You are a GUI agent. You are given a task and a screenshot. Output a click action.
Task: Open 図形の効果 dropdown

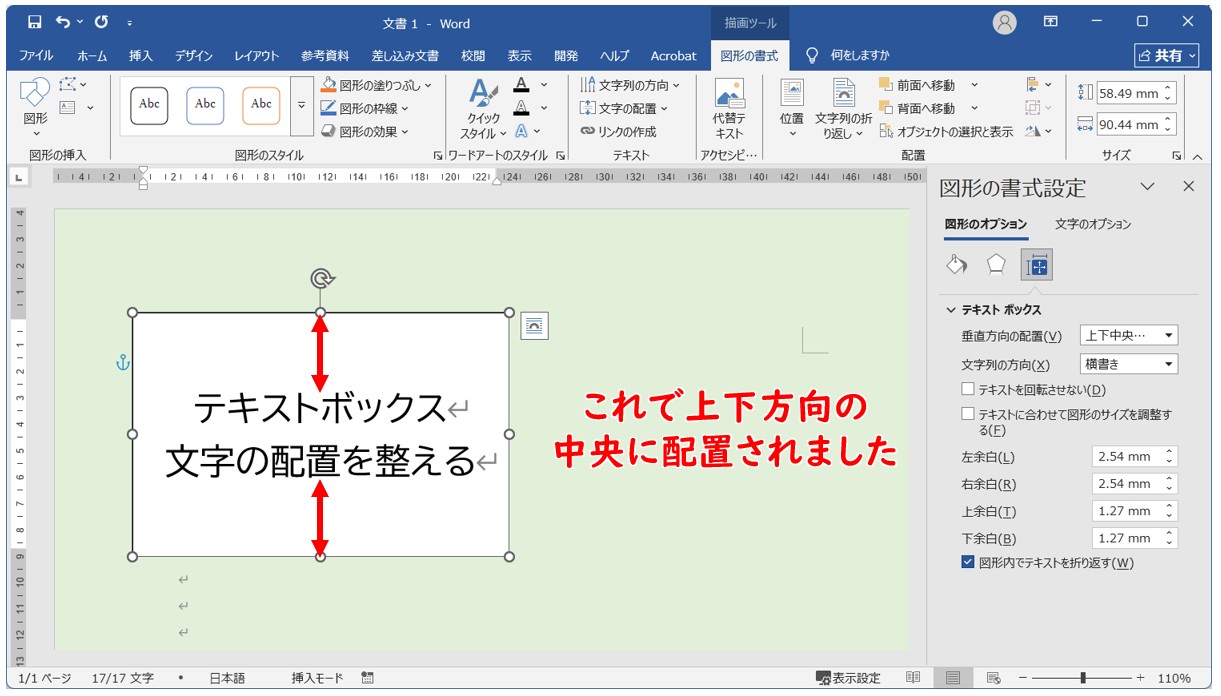[x=364, y=131]
